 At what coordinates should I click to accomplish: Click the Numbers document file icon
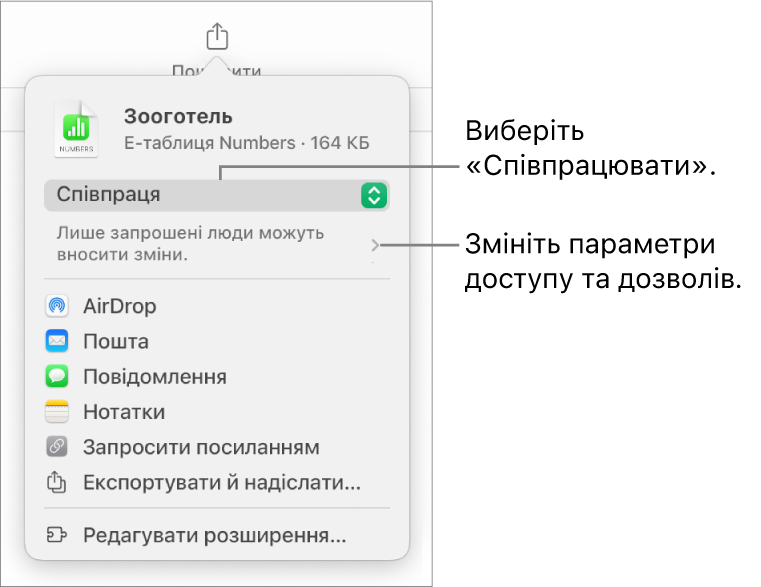click(76, 129)
